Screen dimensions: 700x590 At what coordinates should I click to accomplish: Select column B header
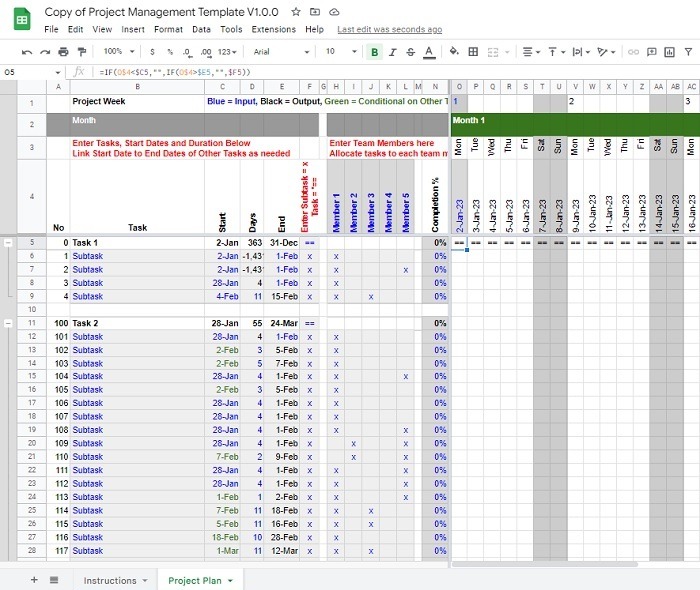pyautogui.click(x=137, y=87)
